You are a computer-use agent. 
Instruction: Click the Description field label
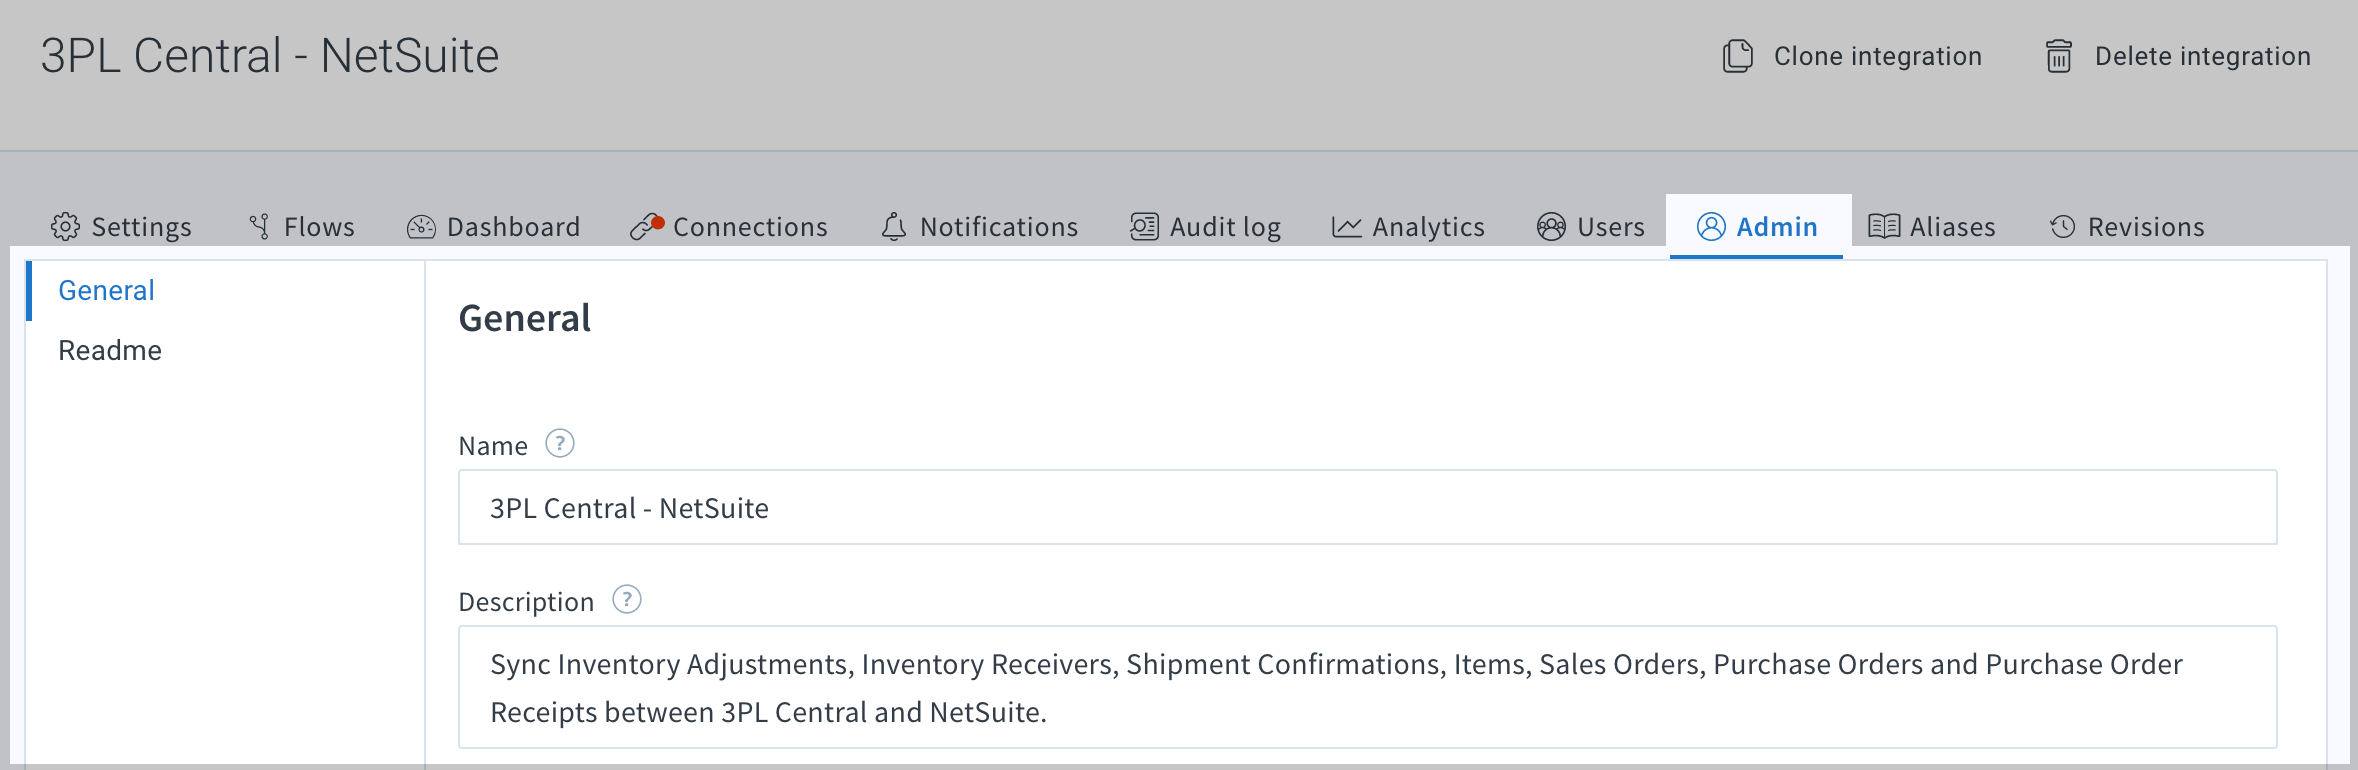click(526, 602)
